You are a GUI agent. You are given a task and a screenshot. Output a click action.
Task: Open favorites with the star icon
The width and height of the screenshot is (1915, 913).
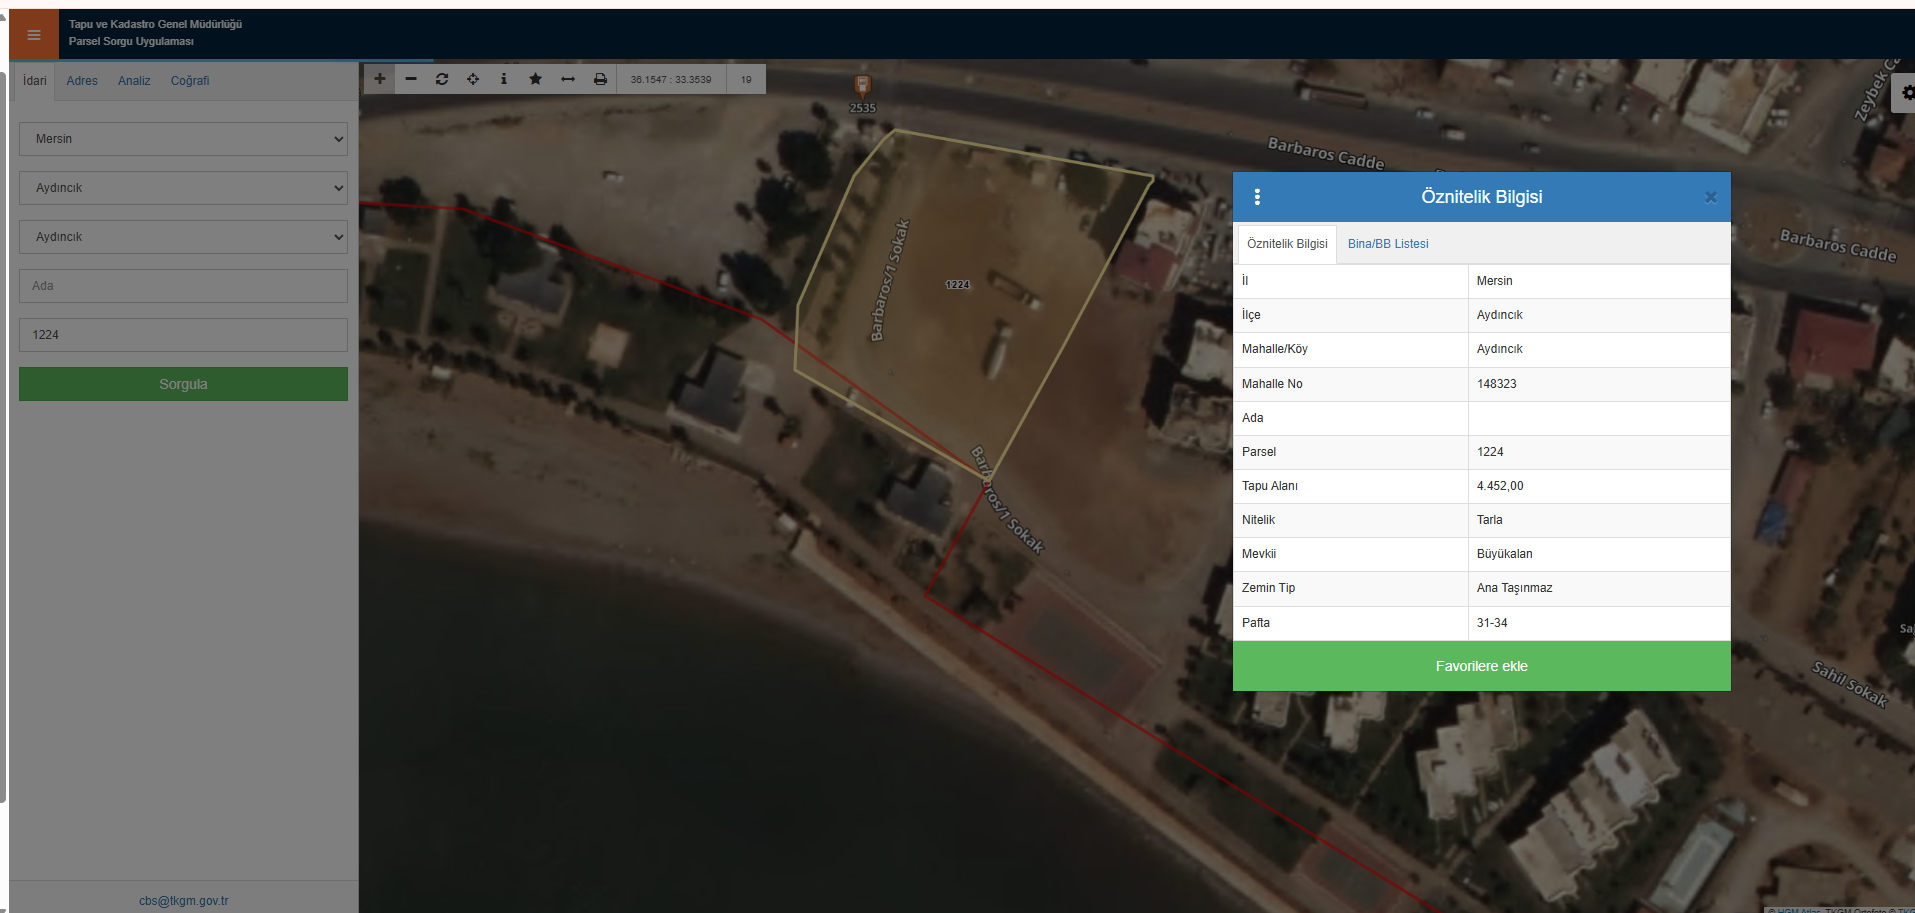pos(536,79)
